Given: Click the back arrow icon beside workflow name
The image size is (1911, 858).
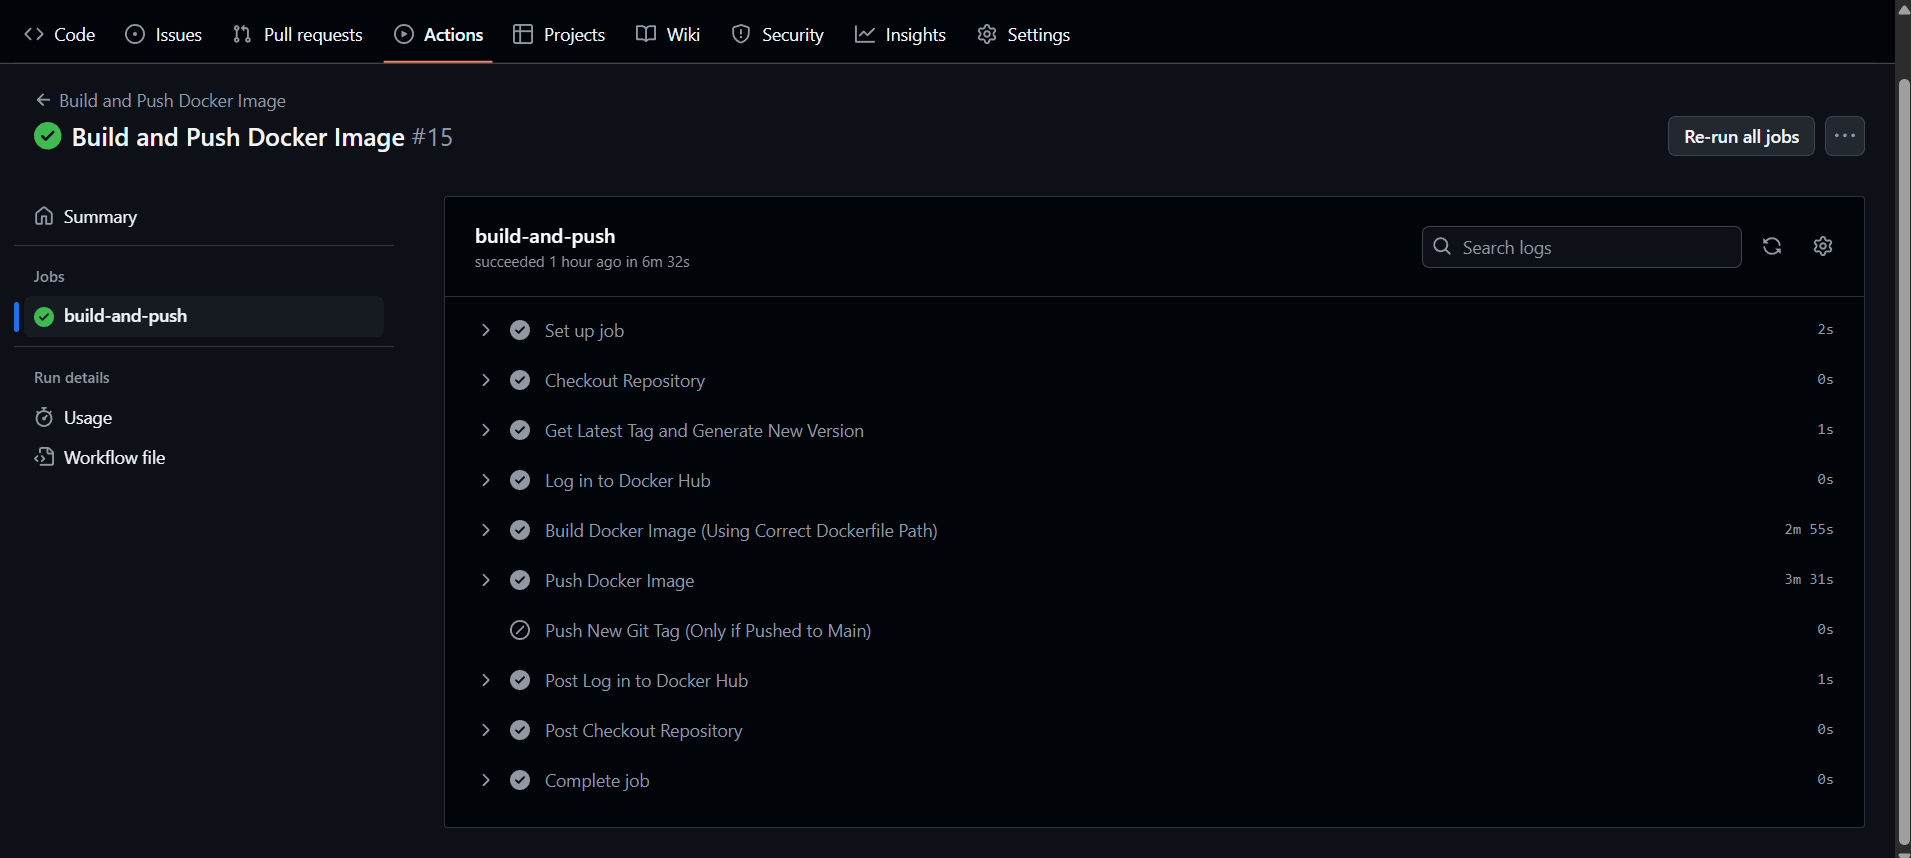Looking at the screenshot, I should click(43, 100).
